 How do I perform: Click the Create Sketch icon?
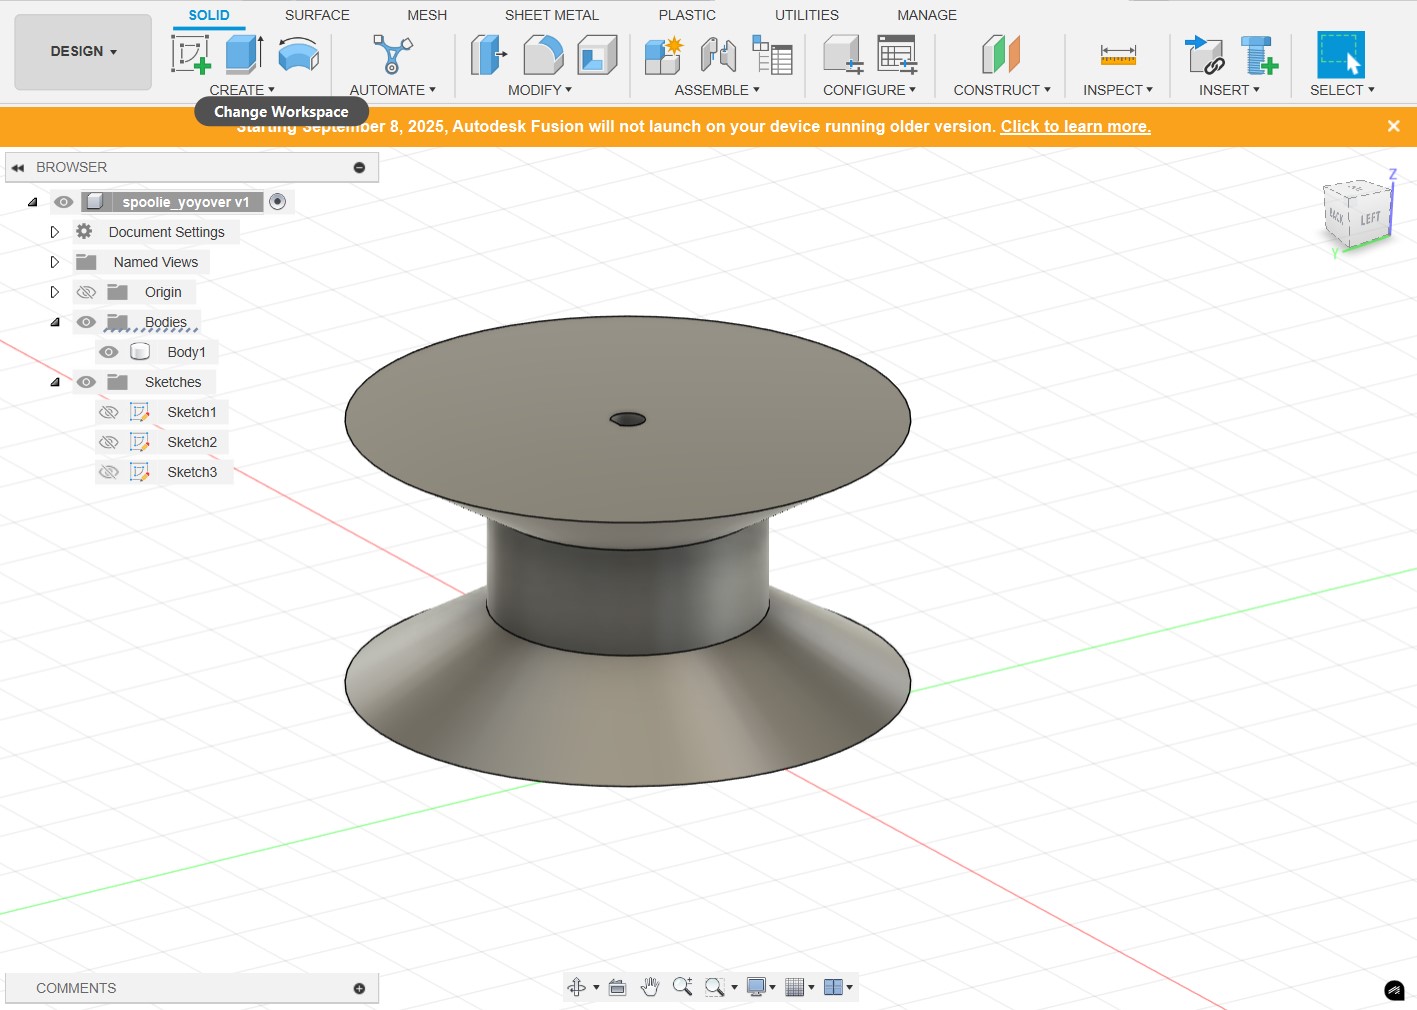click(x=190, y=54)
